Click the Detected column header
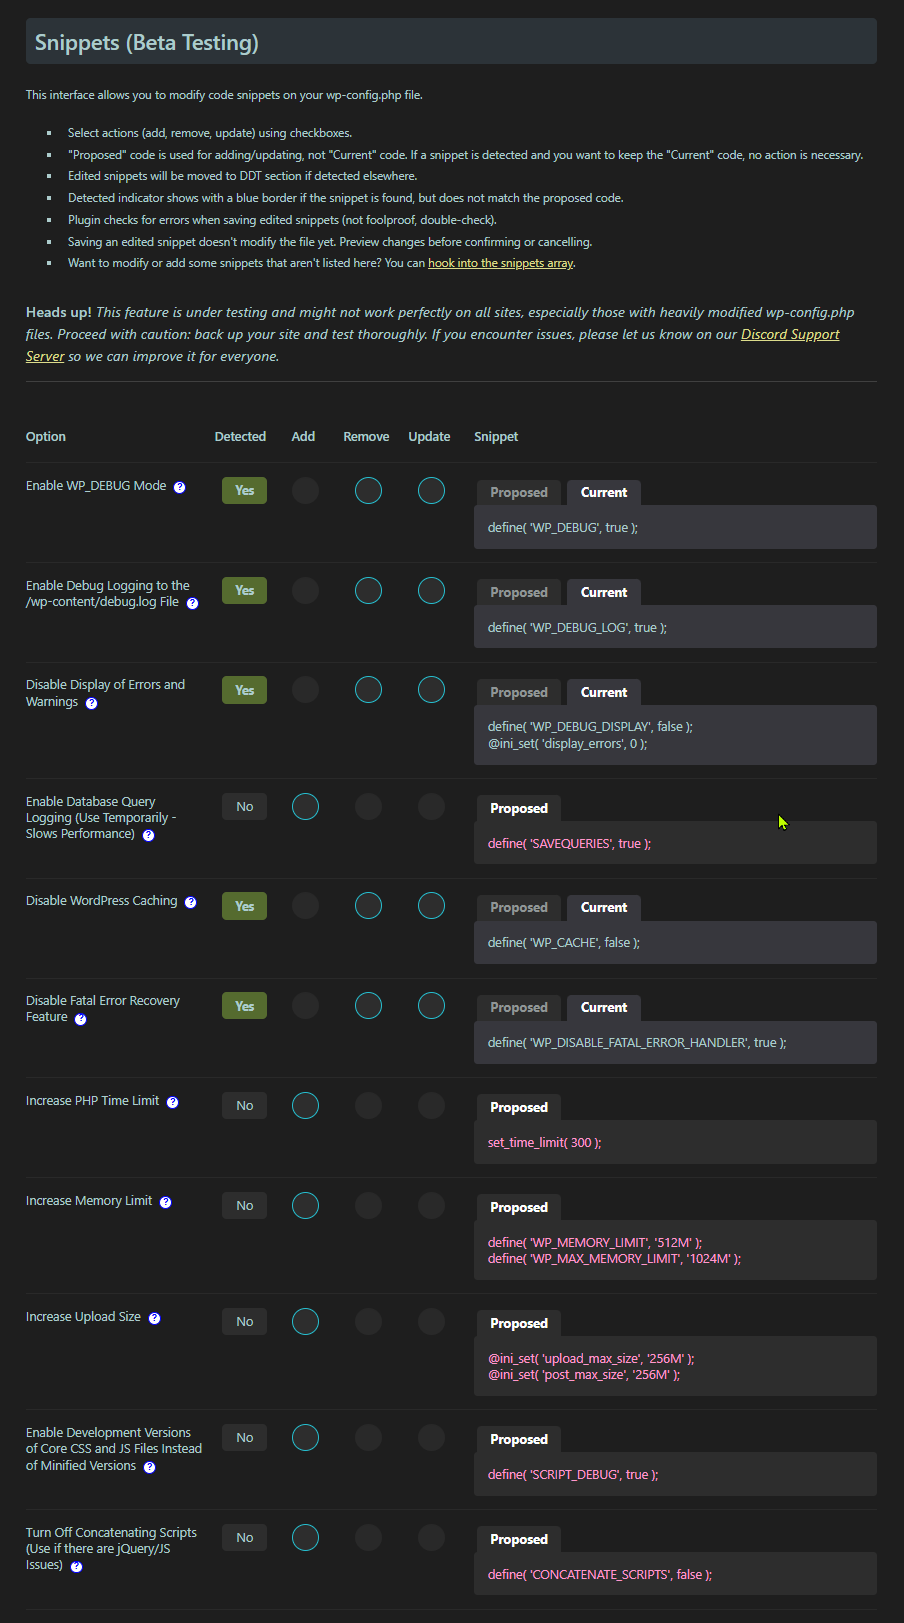 240,436
